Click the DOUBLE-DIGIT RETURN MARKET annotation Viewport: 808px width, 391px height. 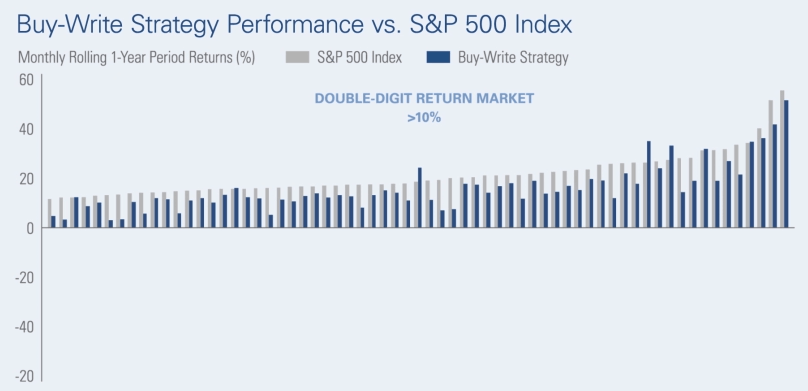[424, 98]
